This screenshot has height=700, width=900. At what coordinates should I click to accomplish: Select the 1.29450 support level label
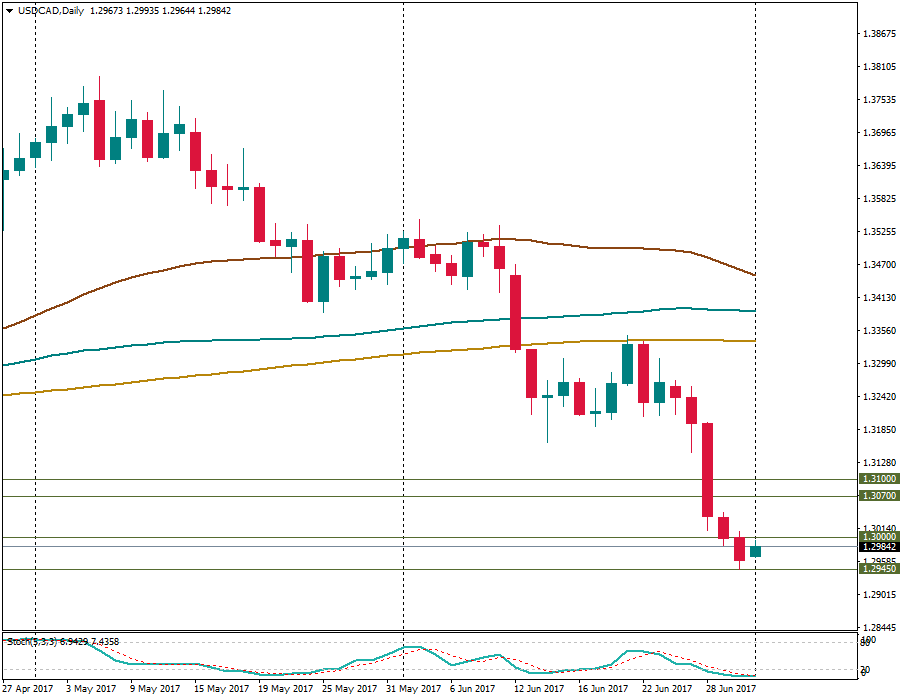click(879, 569)
